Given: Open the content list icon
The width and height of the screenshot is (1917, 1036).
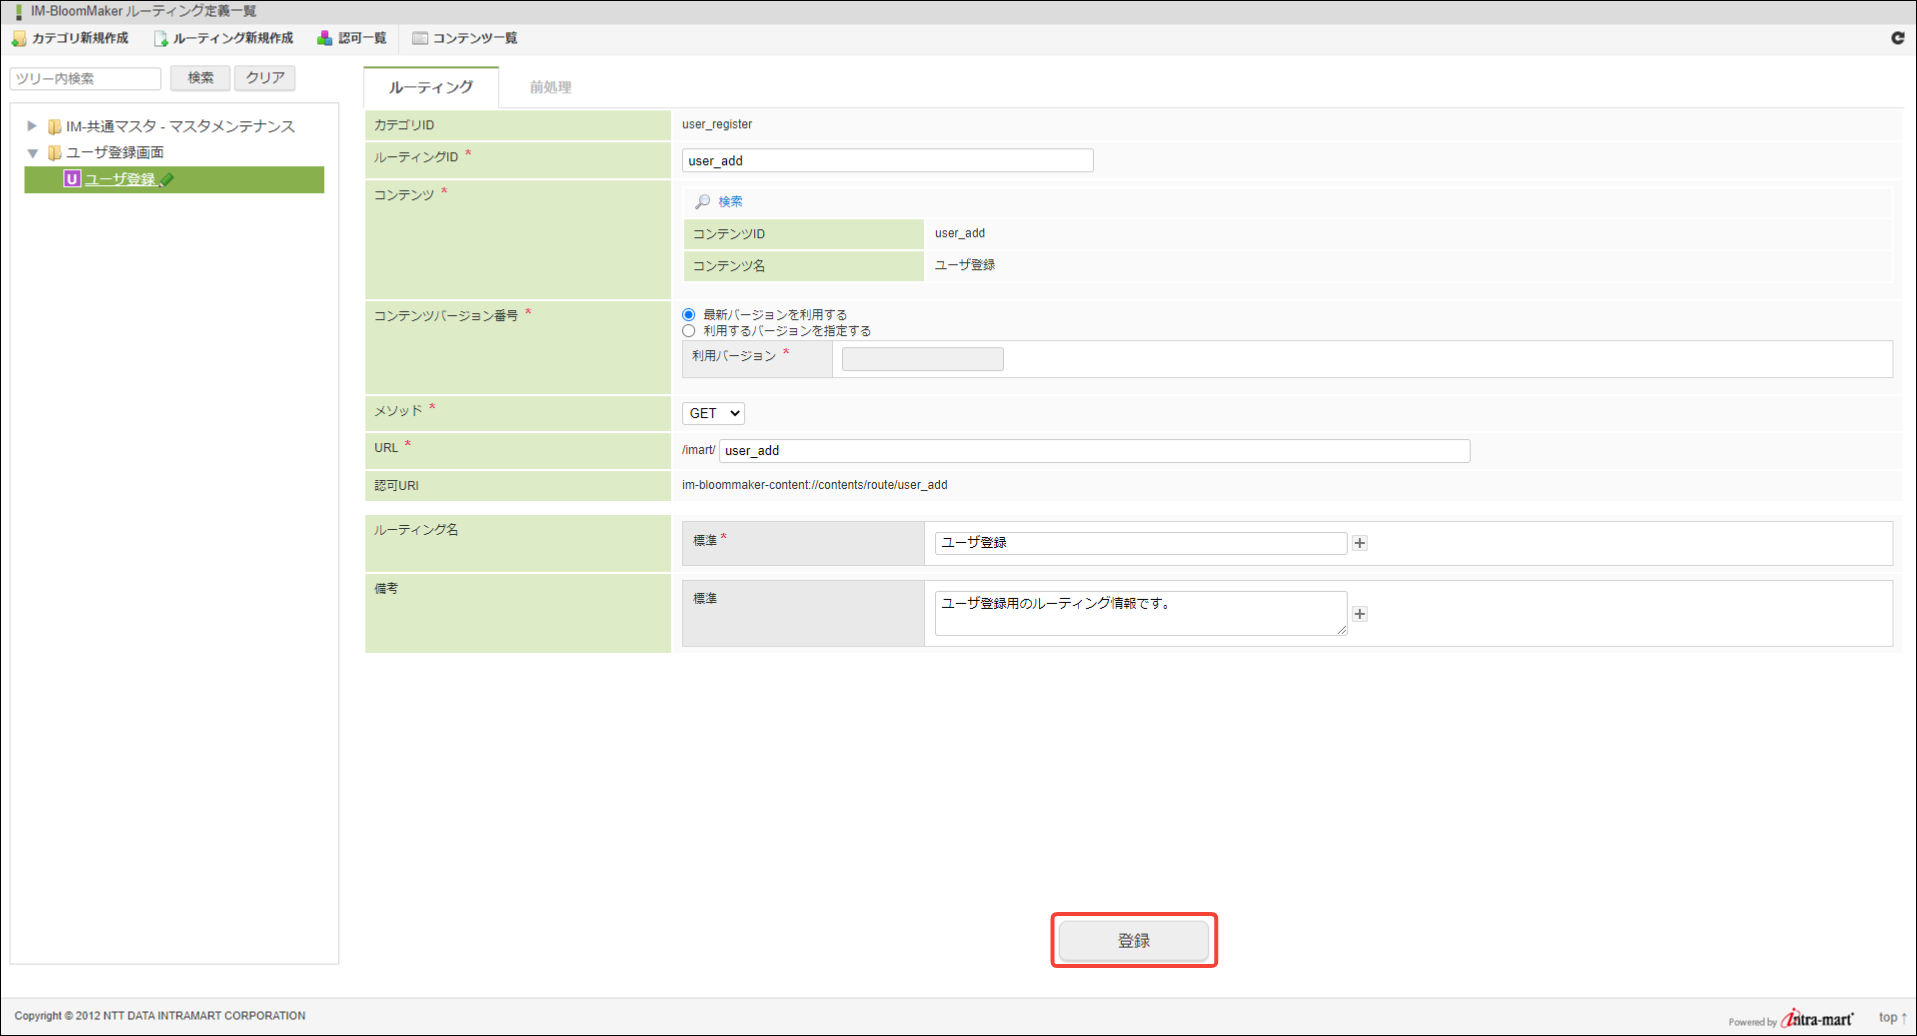Looking at the screenshot, I should (x=420, y=38).
